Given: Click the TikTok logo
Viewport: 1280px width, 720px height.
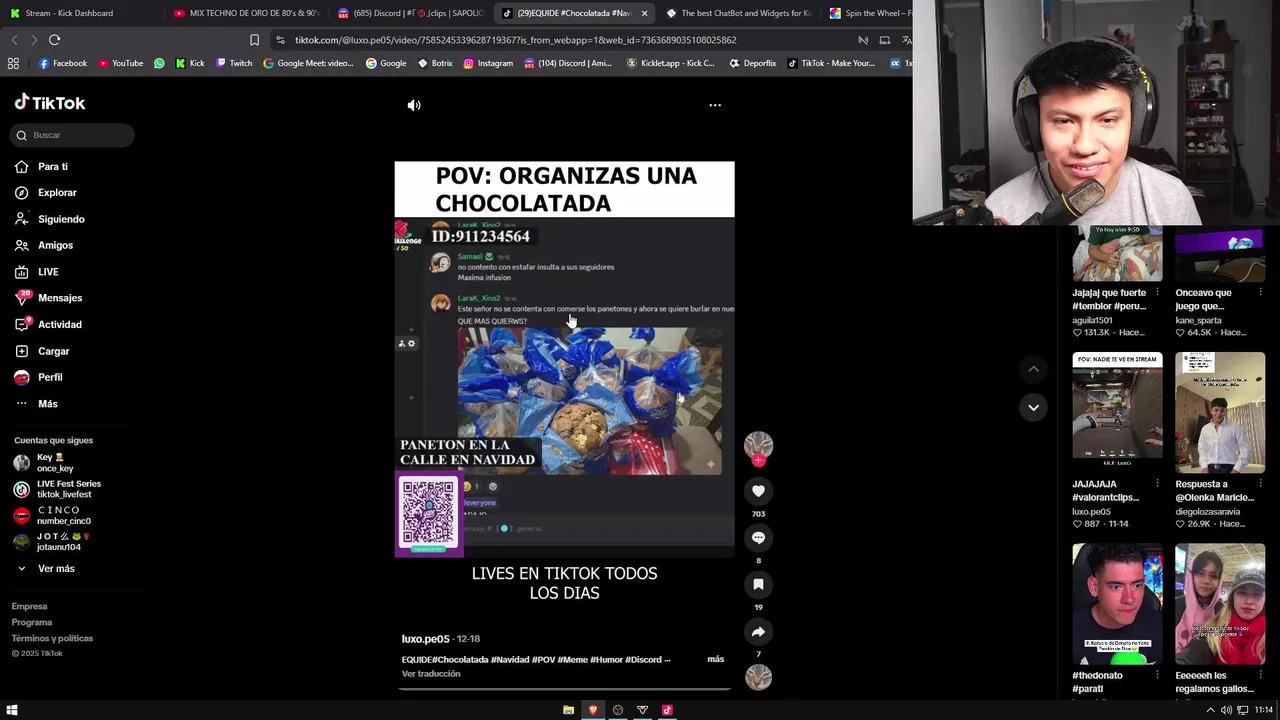Looking at the screenshot, I should click(50, 102).
